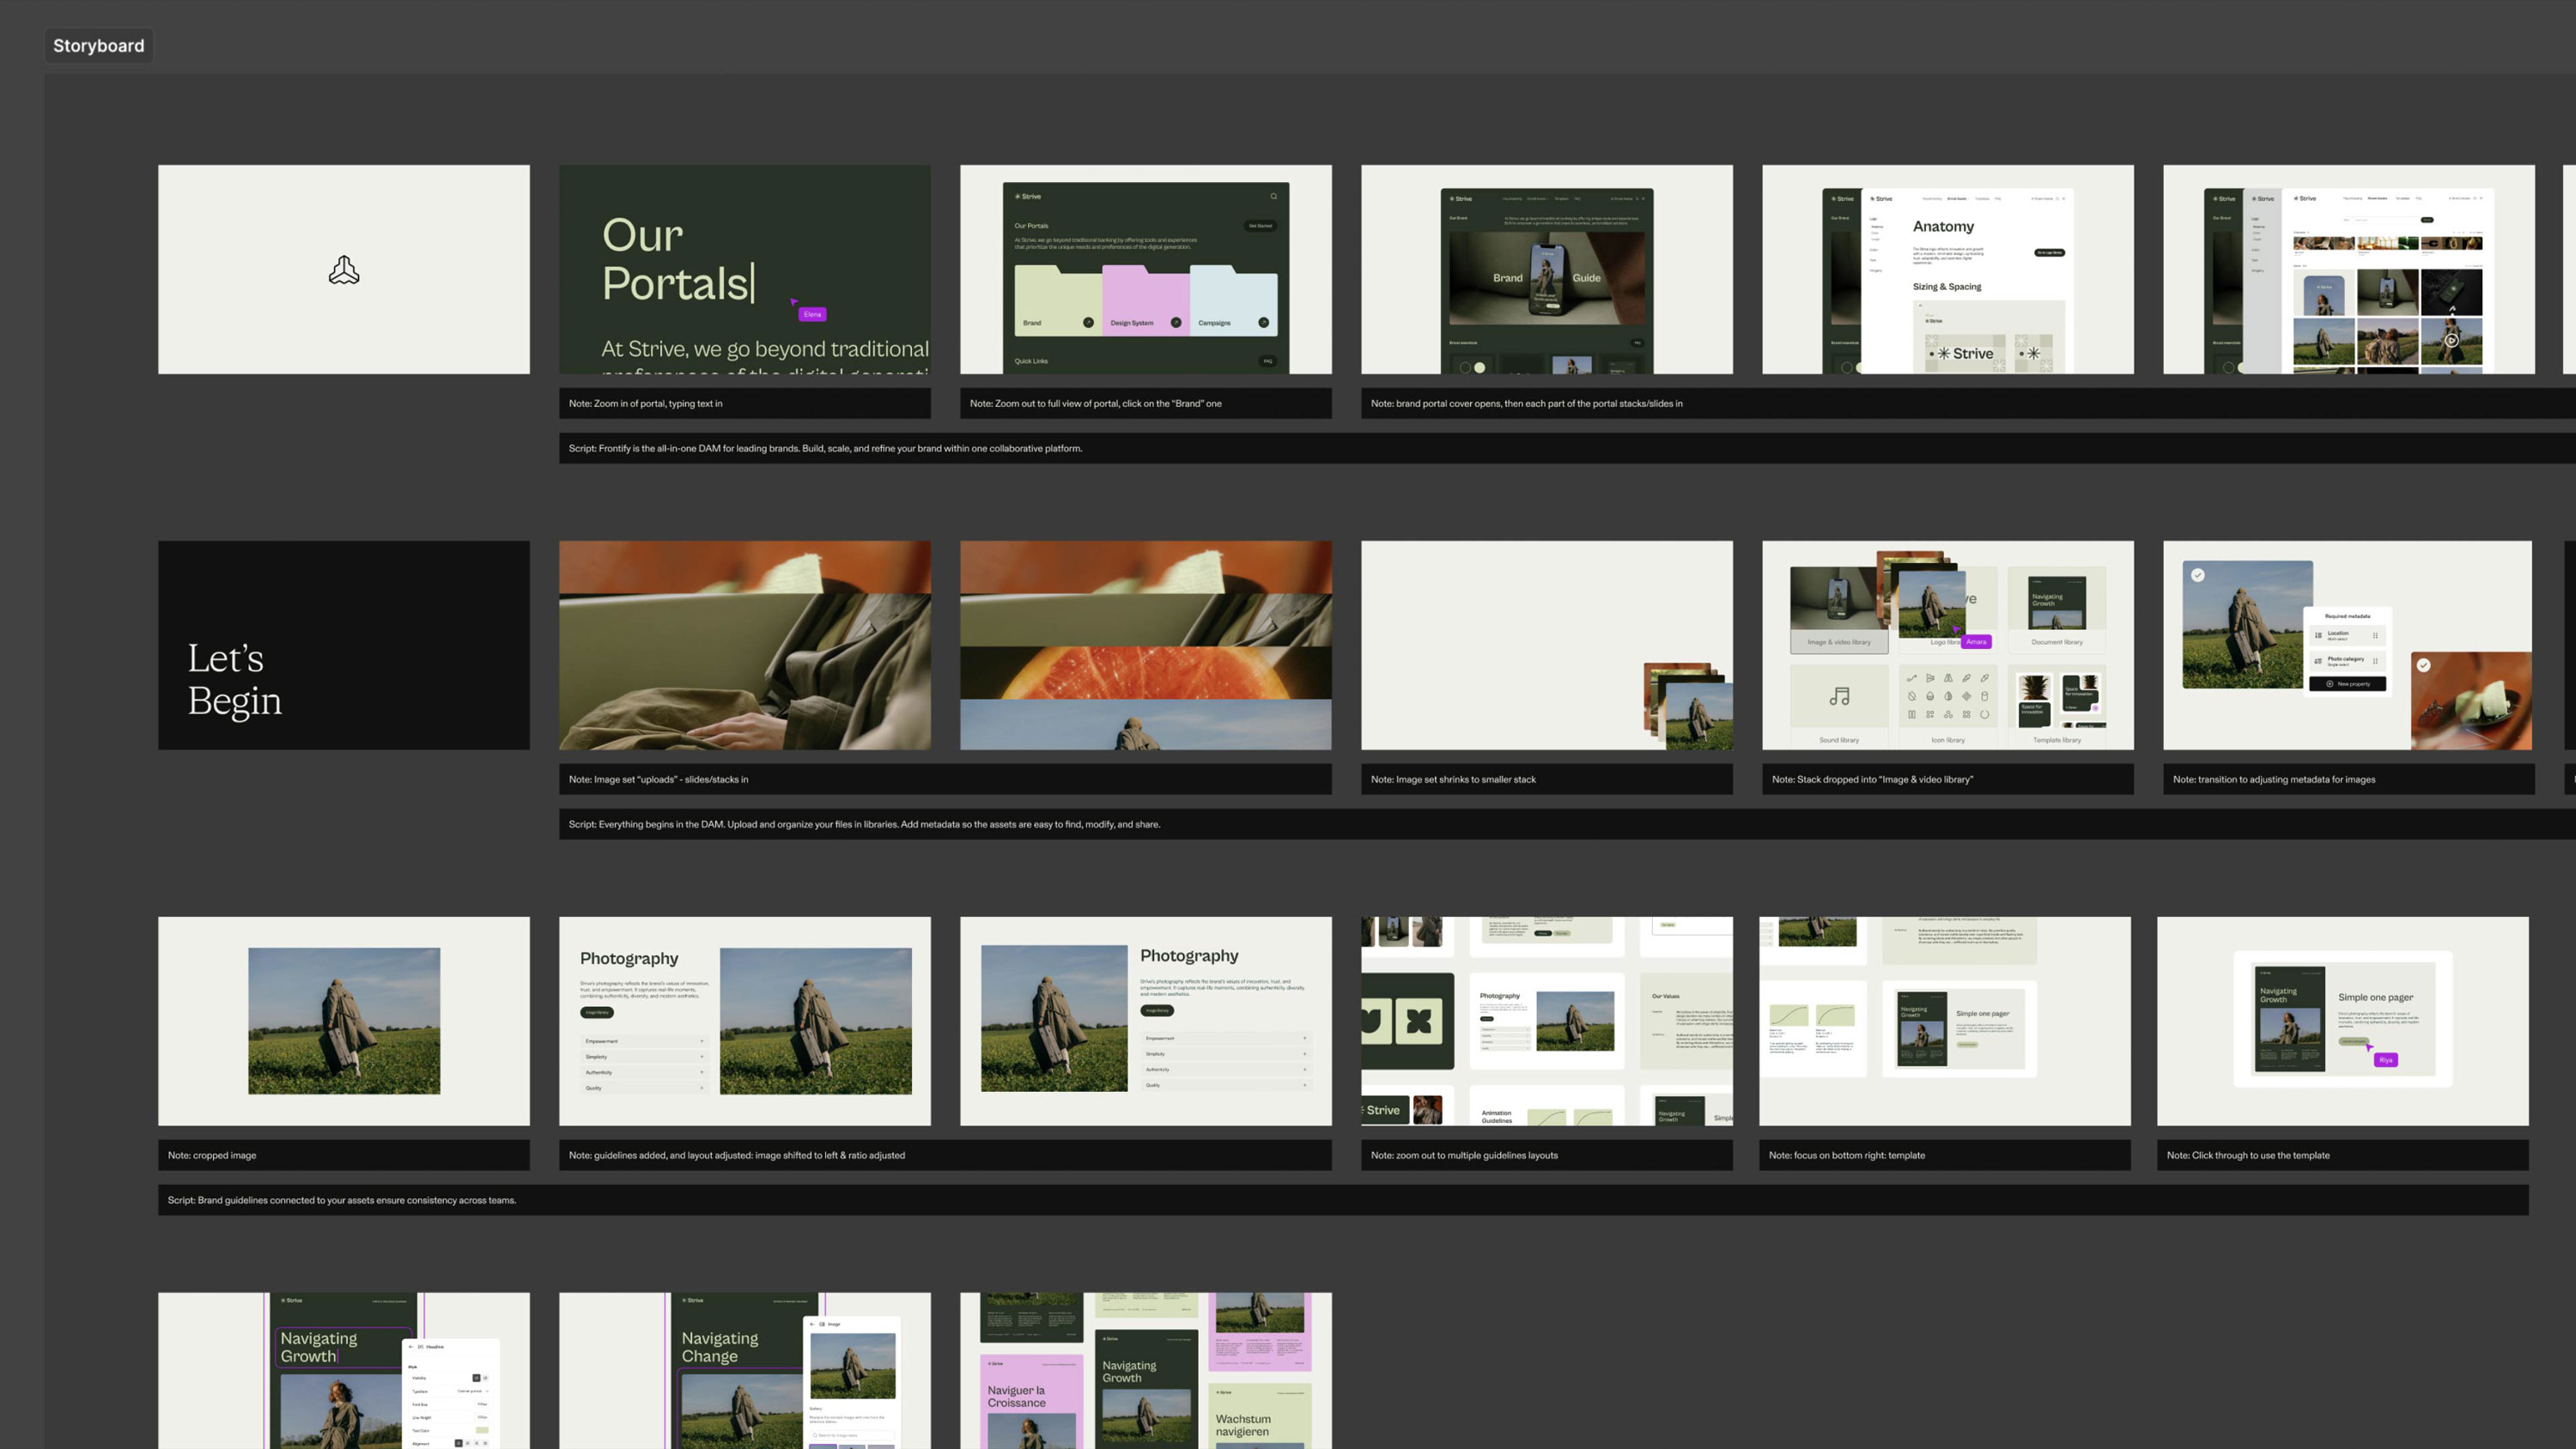
Task: Select the Photo category single-select property
Action: pos(2346,660)
